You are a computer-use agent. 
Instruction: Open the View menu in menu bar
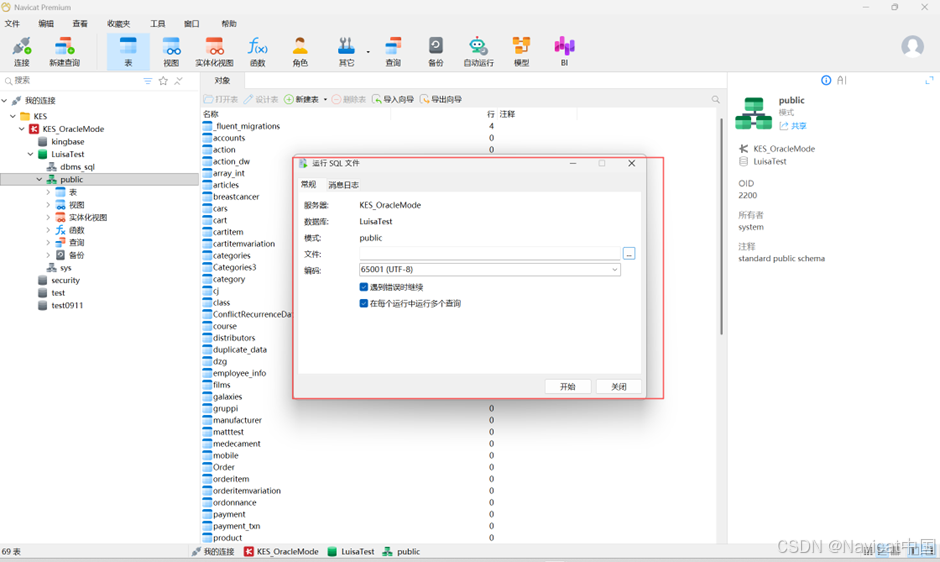[80, 23]
